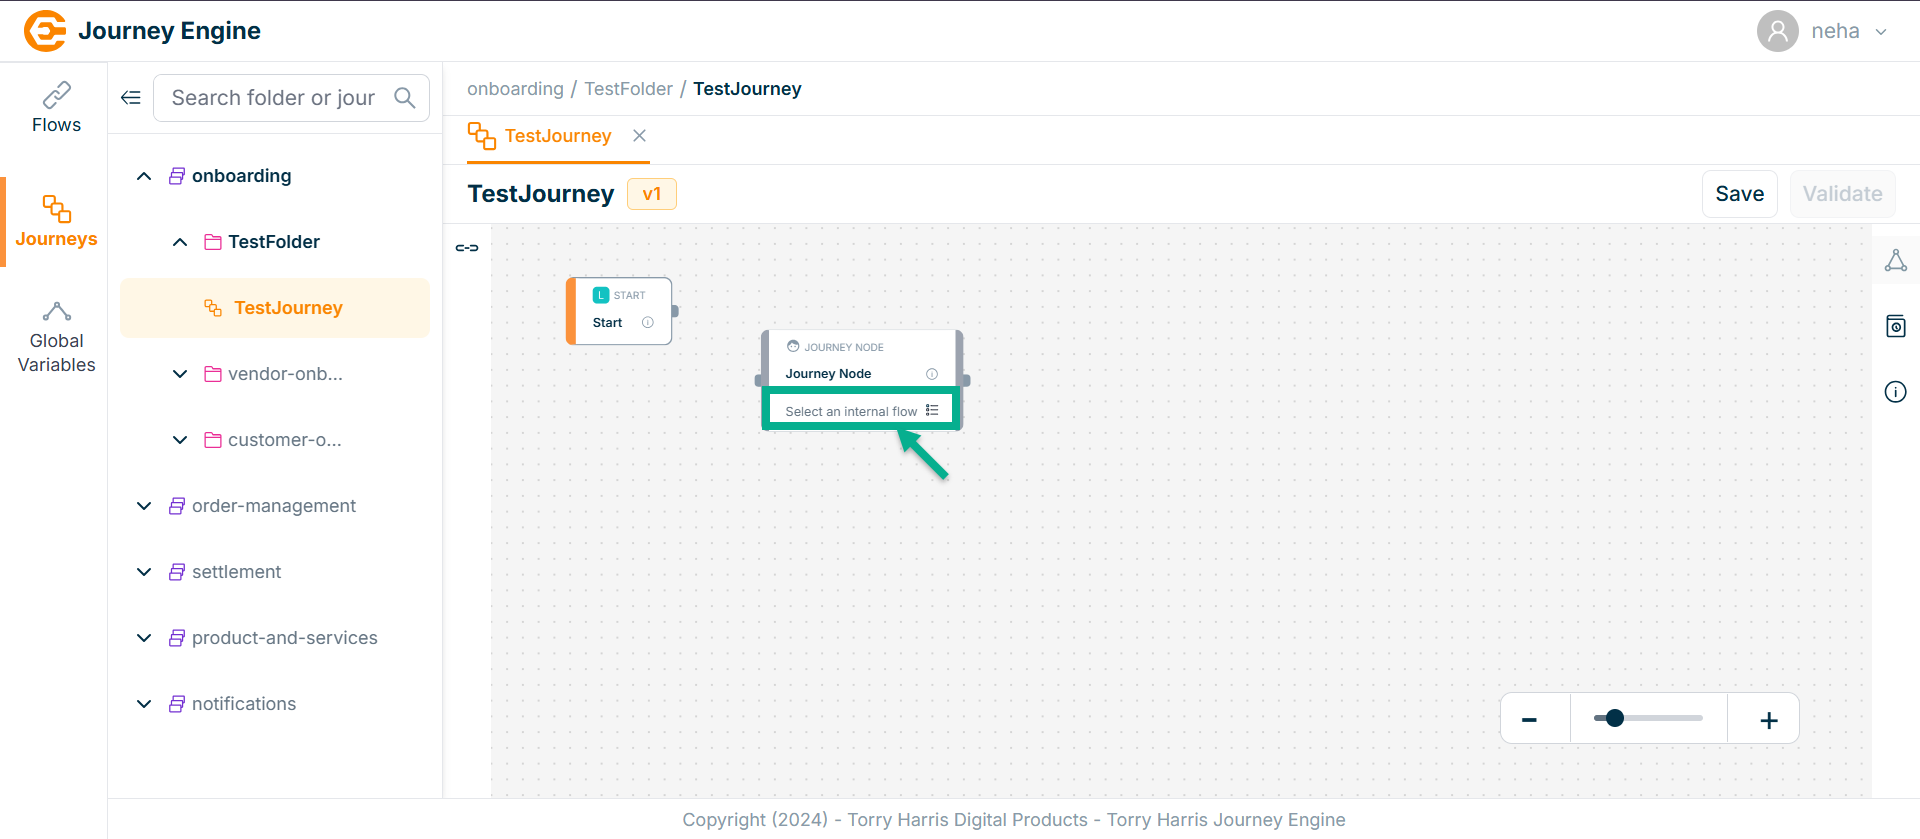Close the TestJourney tab

click(640, 136)
